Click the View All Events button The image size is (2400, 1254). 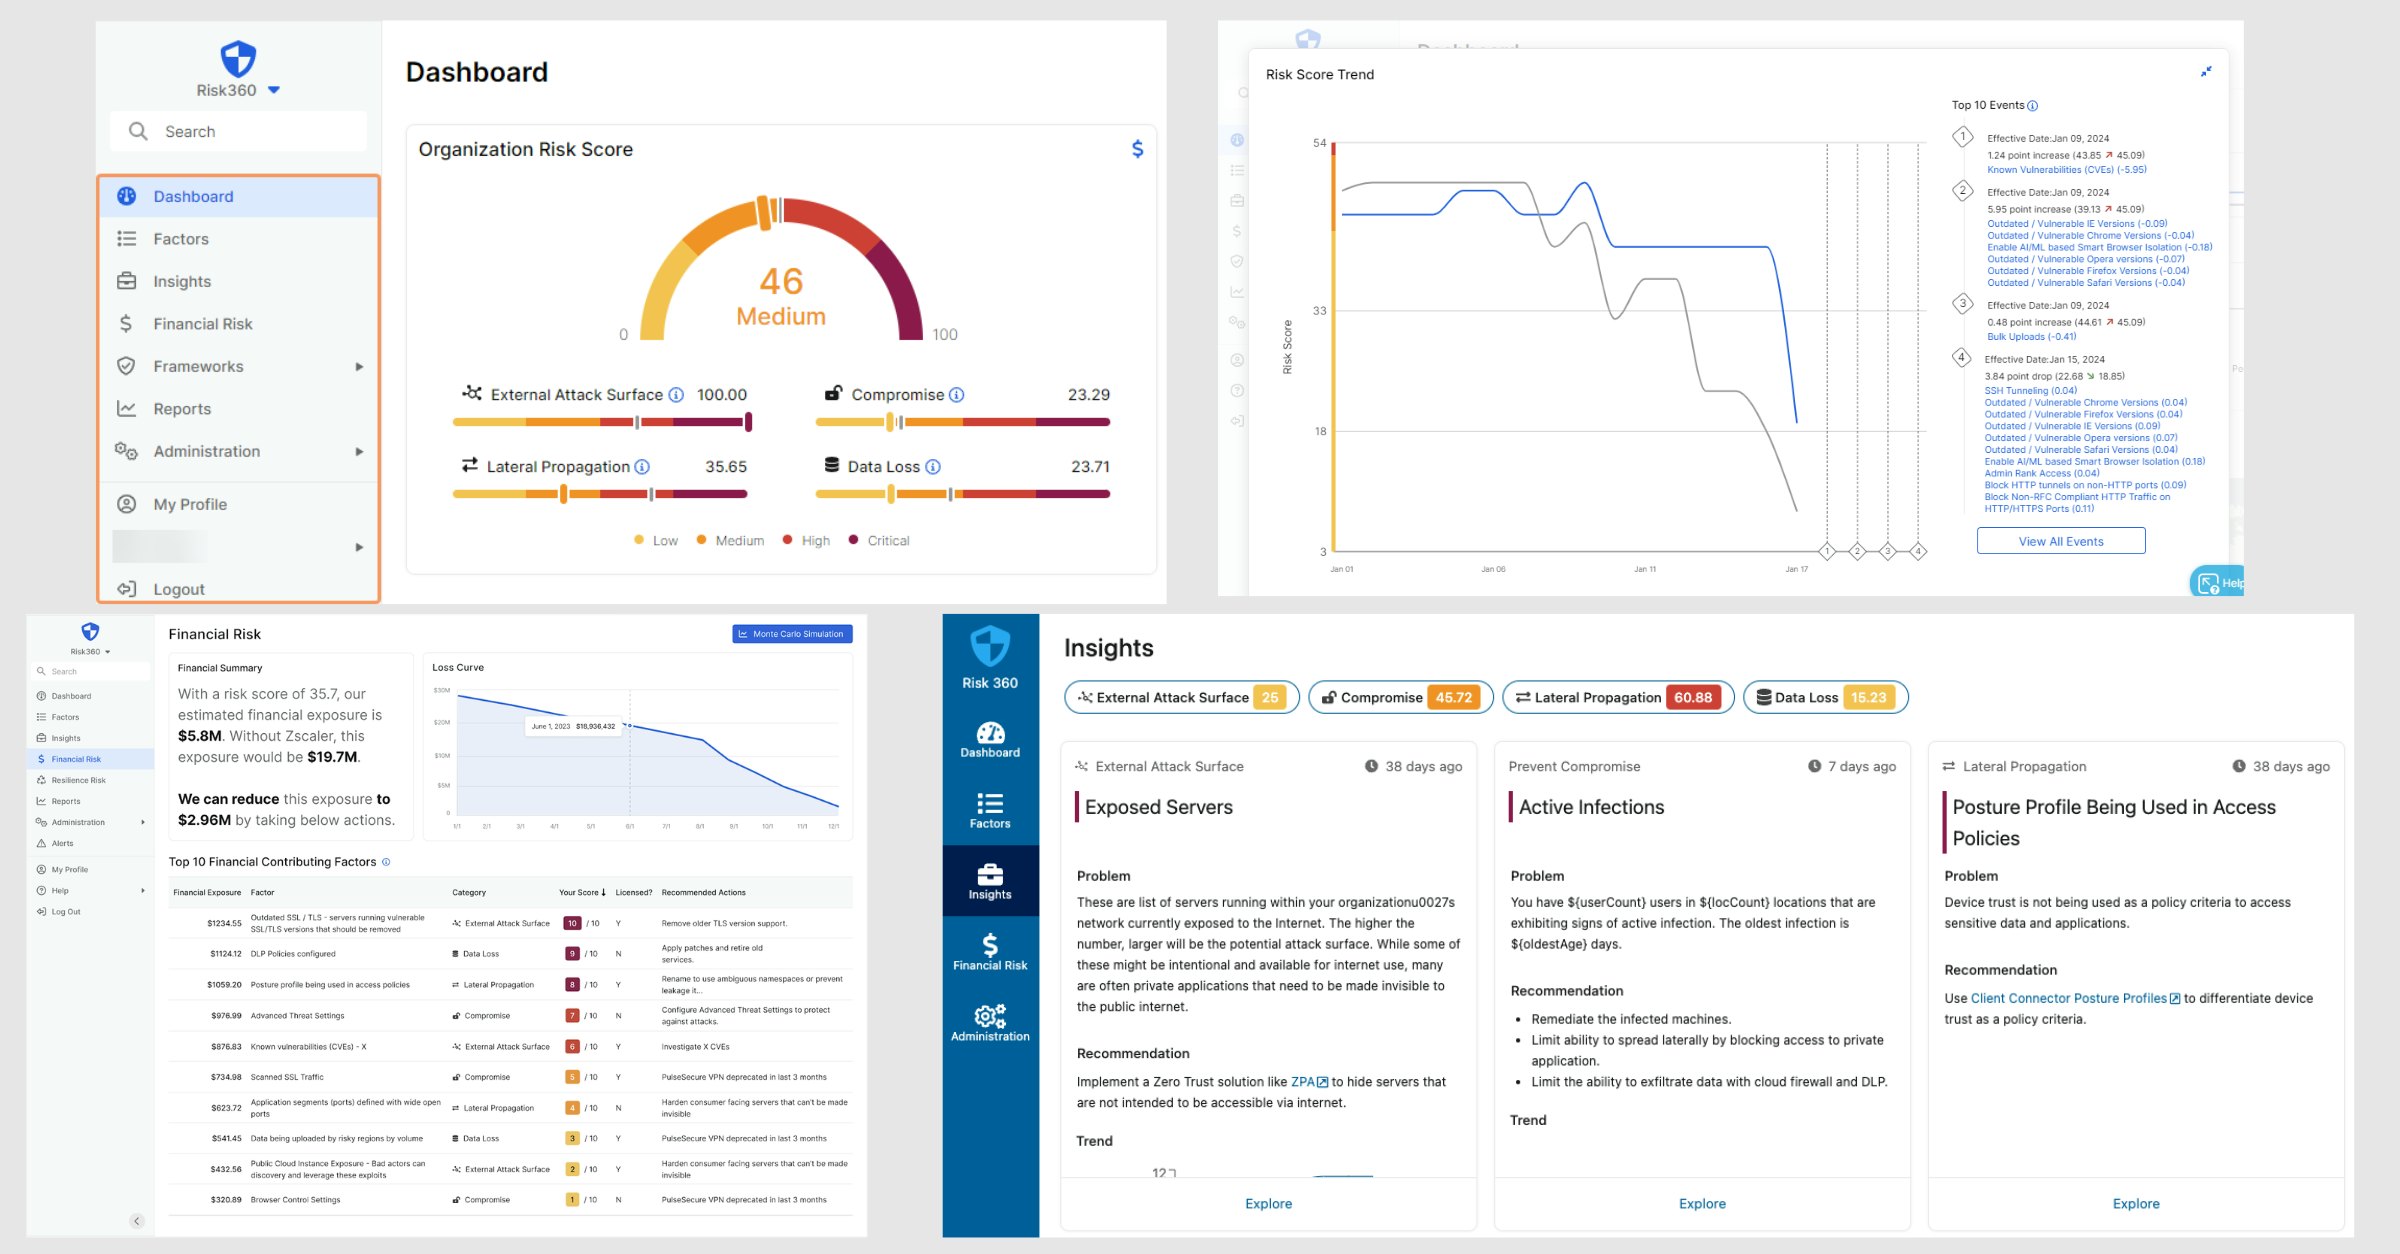click(2060, 540)
